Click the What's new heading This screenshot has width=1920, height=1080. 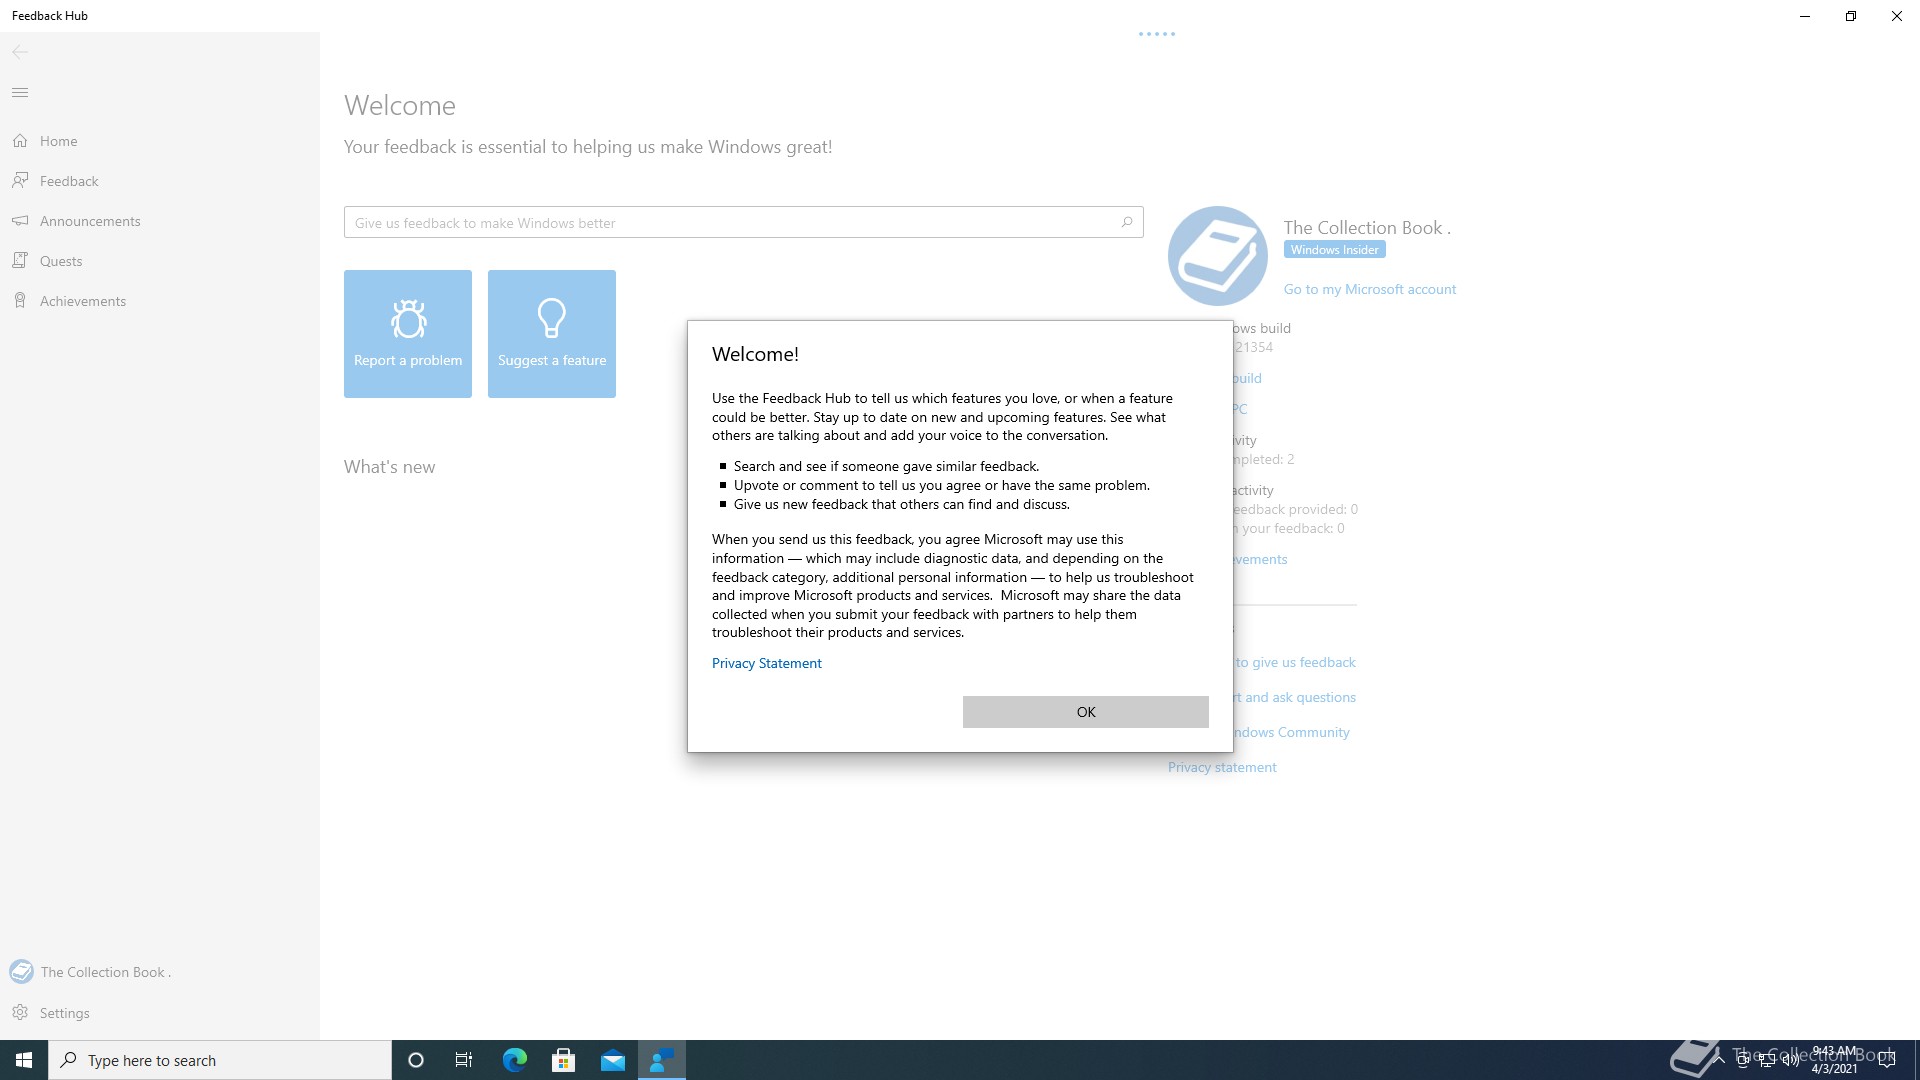389,467
